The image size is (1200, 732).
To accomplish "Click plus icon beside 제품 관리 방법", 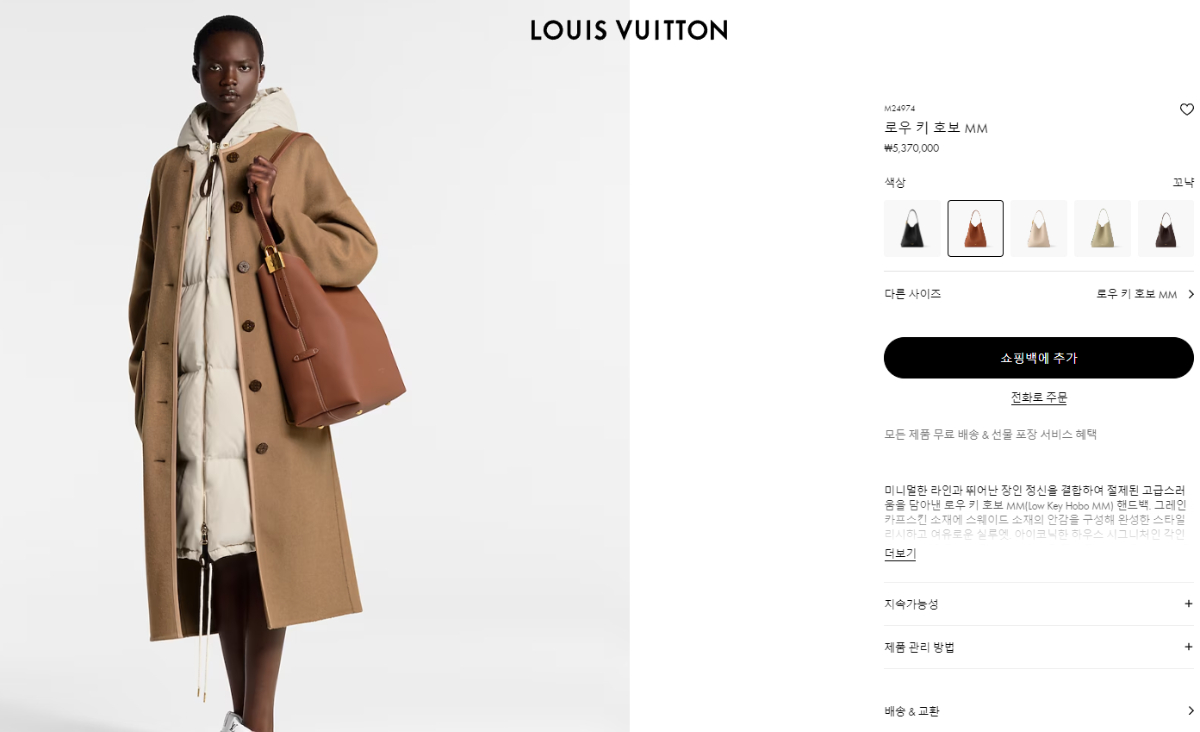I will [1188, 647].
